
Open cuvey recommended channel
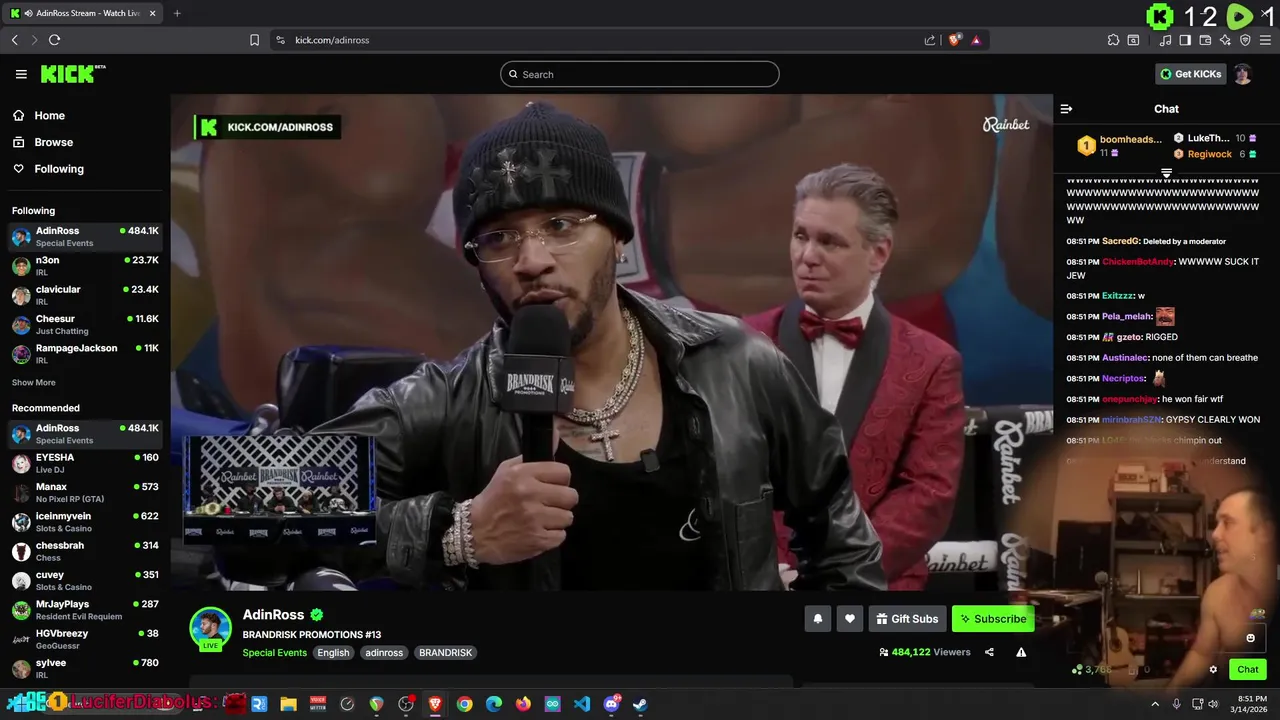pos(85,580)
